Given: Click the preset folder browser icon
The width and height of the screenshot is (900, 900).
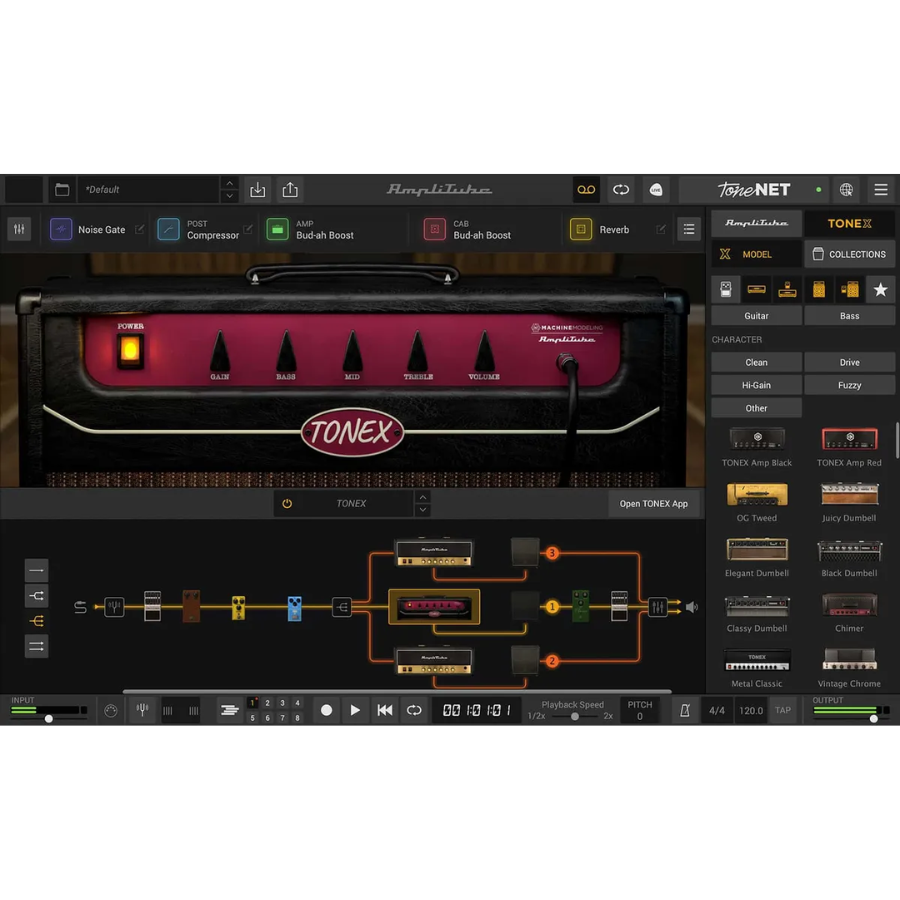Looking at the screenshot, I should pyautogui.click(x=62, y=190).
